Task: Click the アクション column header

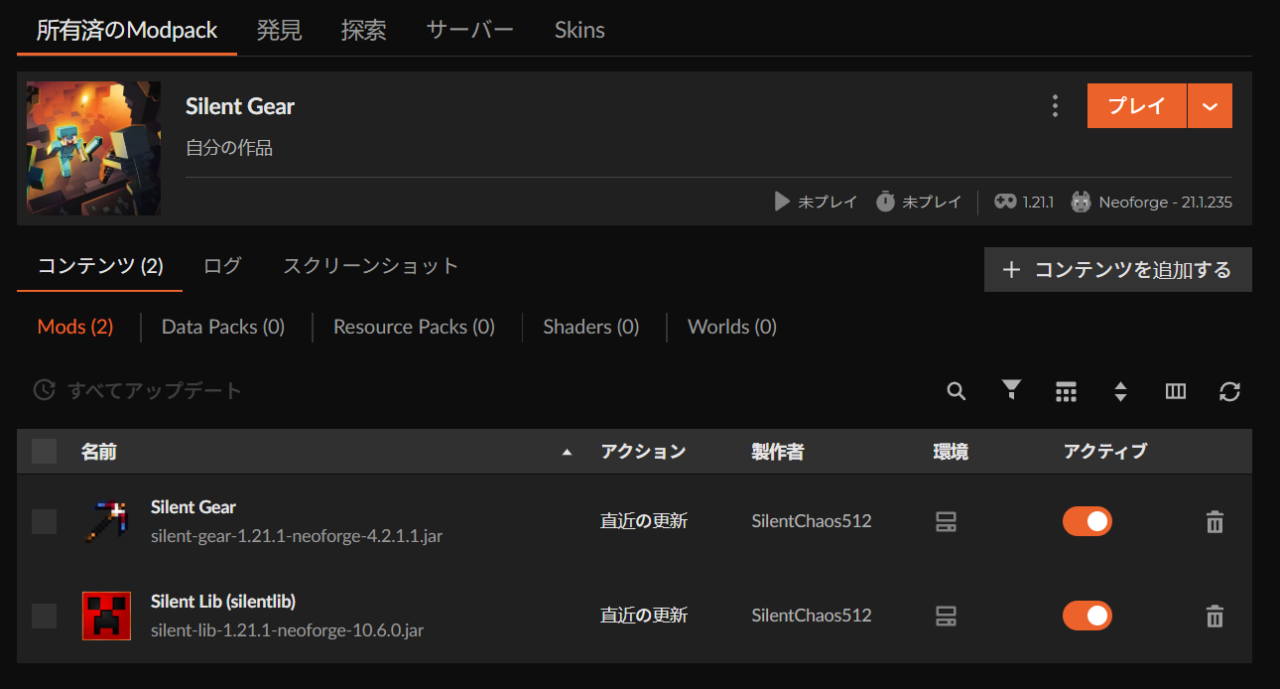Action: (x=644, y=452)
